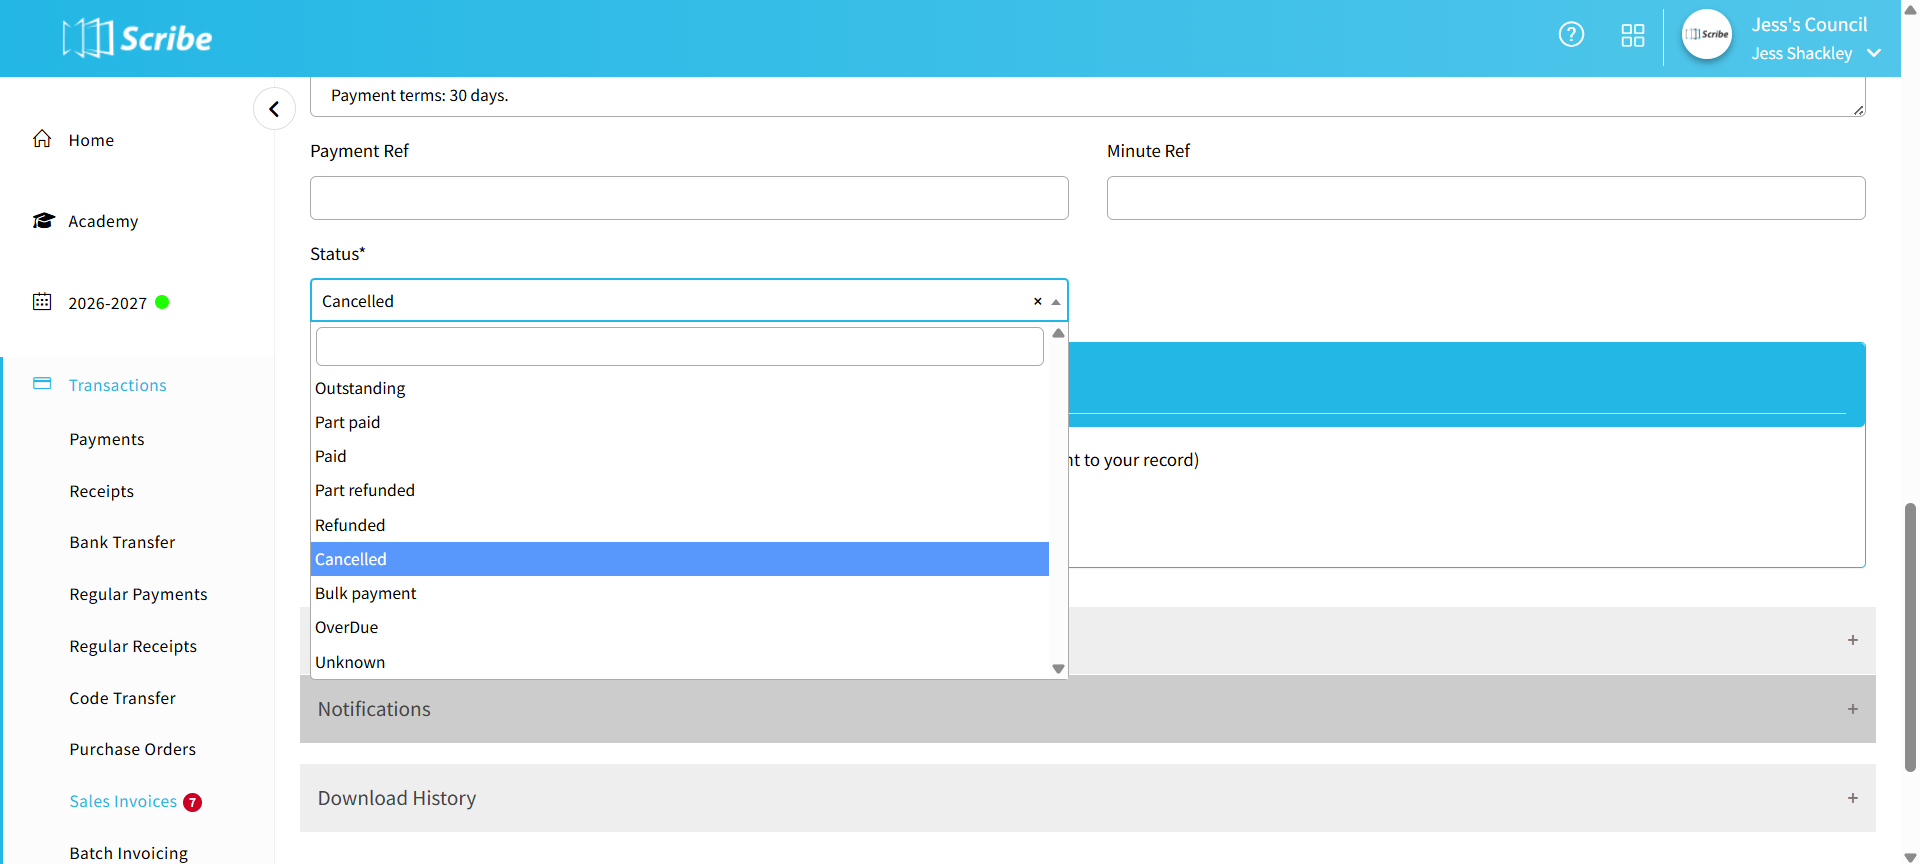Image resolution: width=1920 pixels, height=864 pixels.
Task: Click the 2026-2027 calendar icon
Action: click(42, 302)
